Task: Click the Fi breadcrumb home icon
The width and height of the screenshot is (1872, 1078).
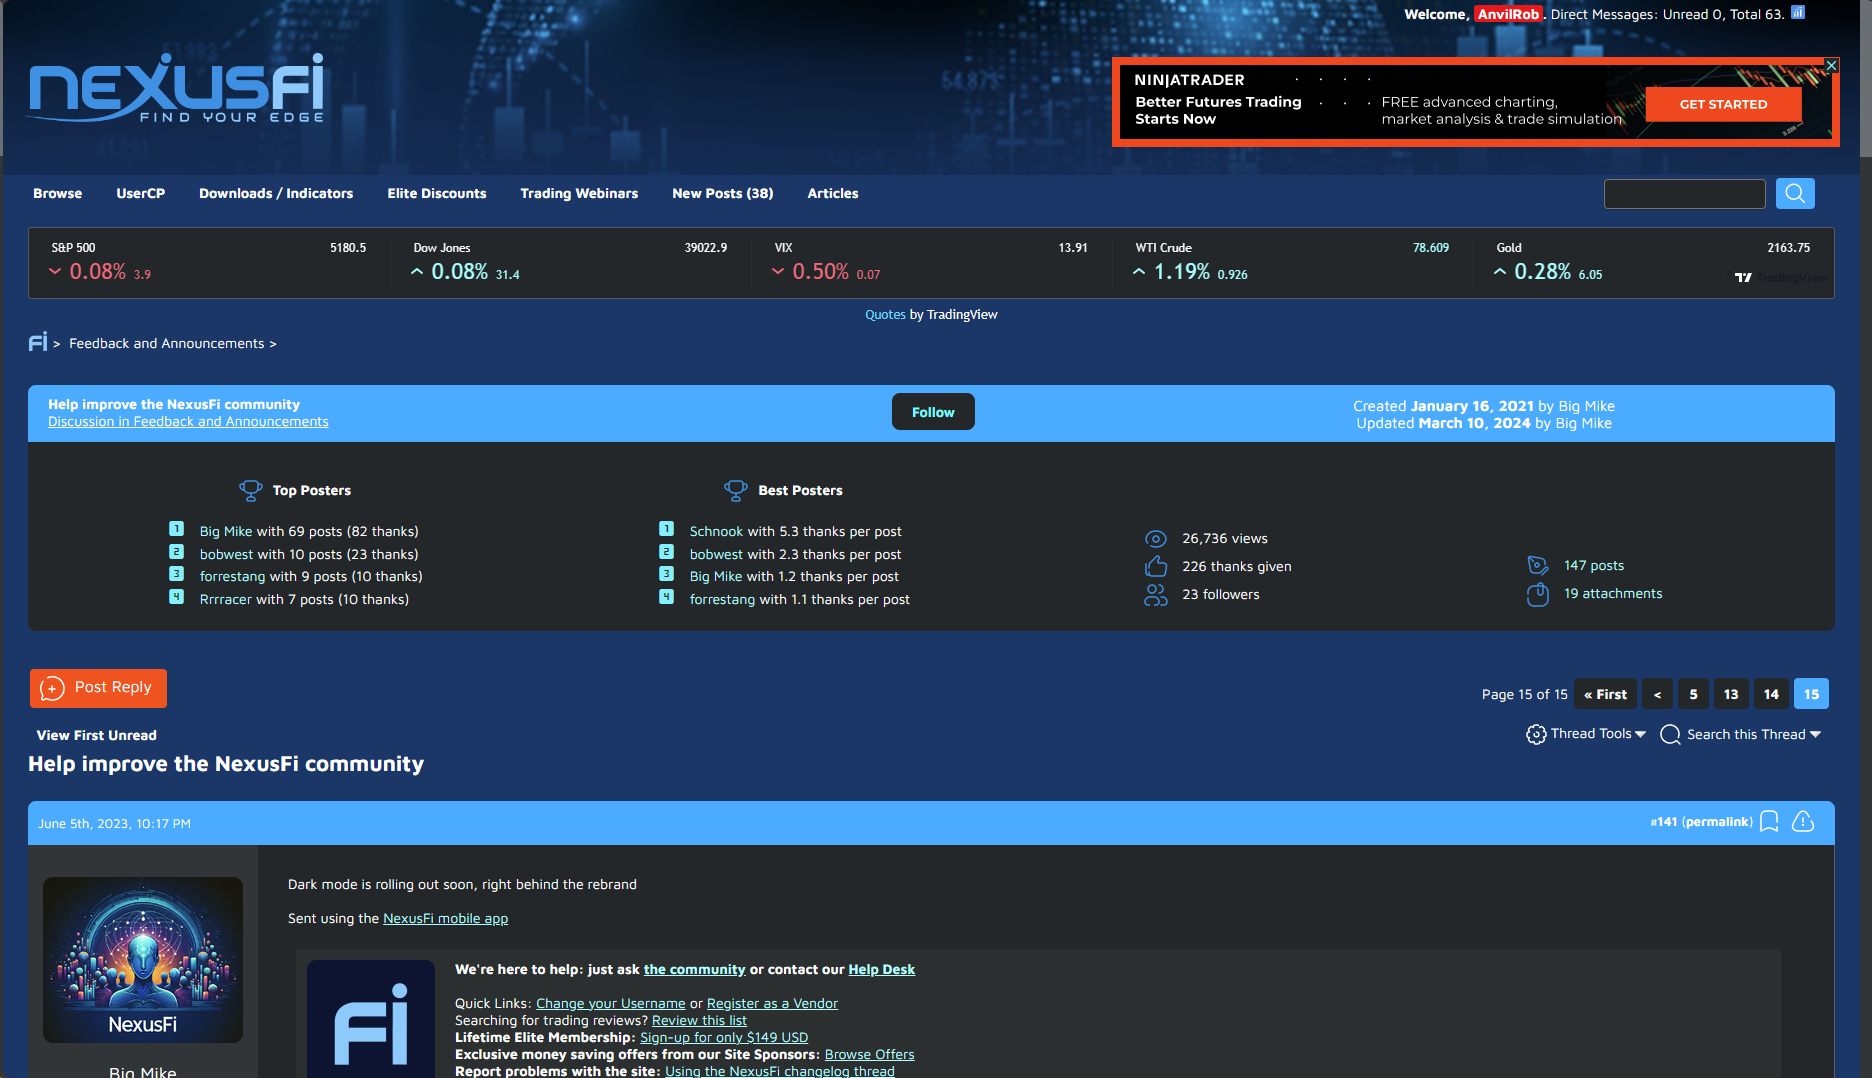Action: (x=38, y=342)
